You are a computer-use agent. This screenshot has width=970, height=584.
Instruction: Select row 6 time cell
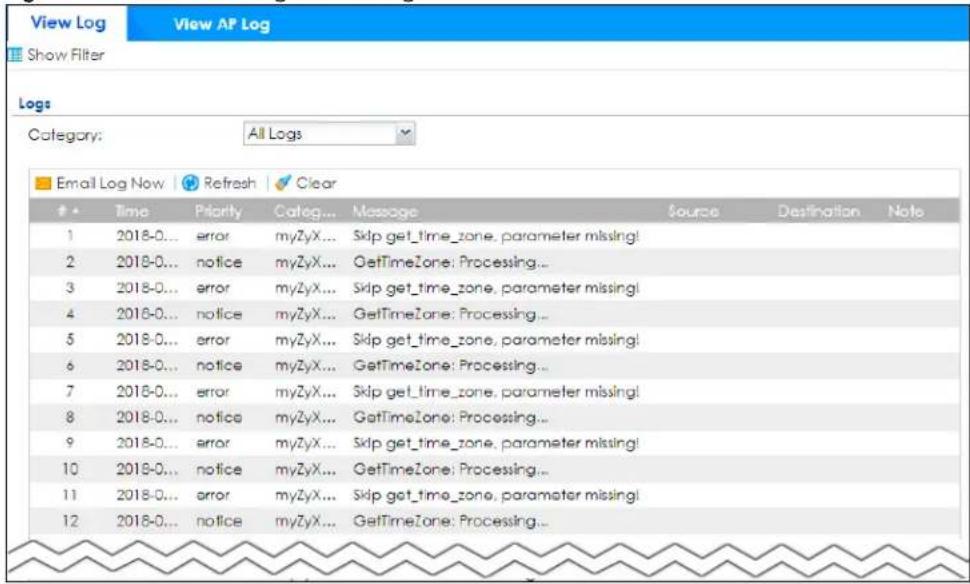(147, 365)
